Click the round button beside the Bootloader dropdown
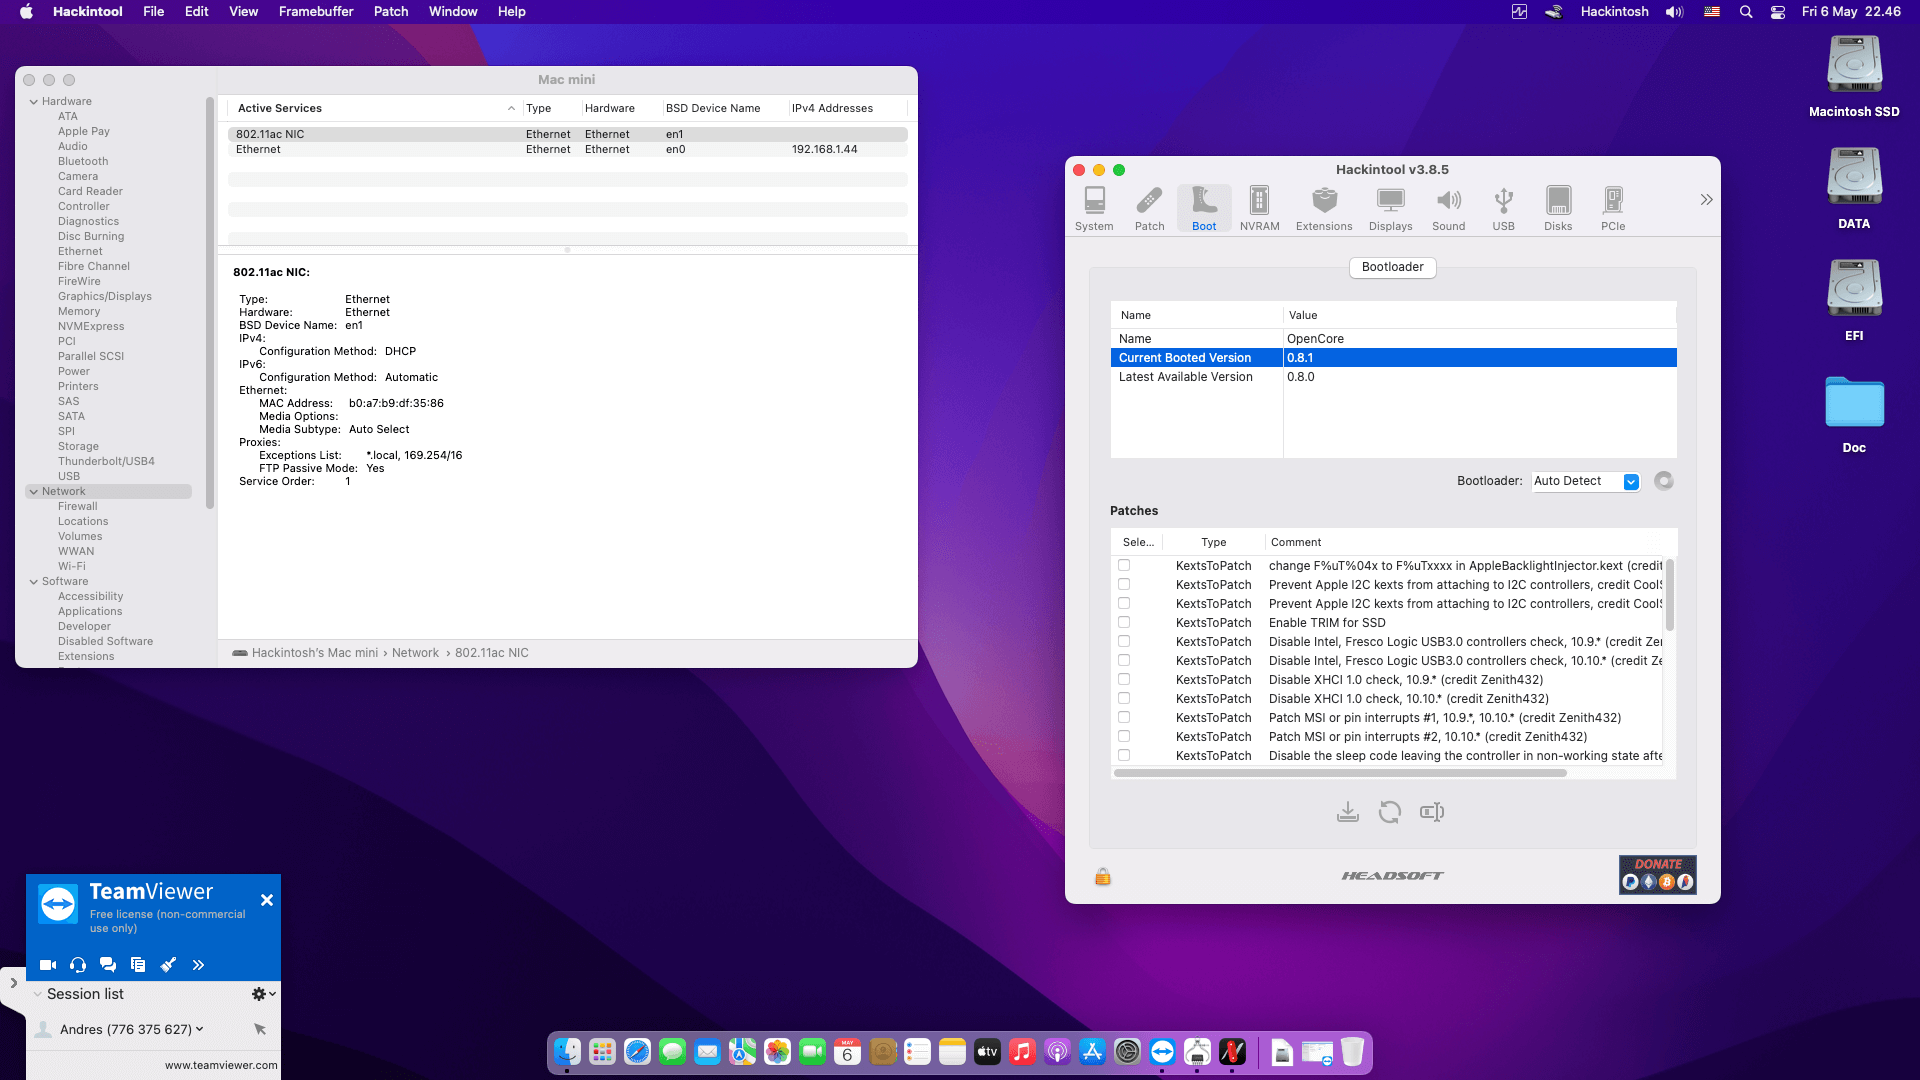The height and width of the screenshot is (1080, 1920). pos(1664,481)
